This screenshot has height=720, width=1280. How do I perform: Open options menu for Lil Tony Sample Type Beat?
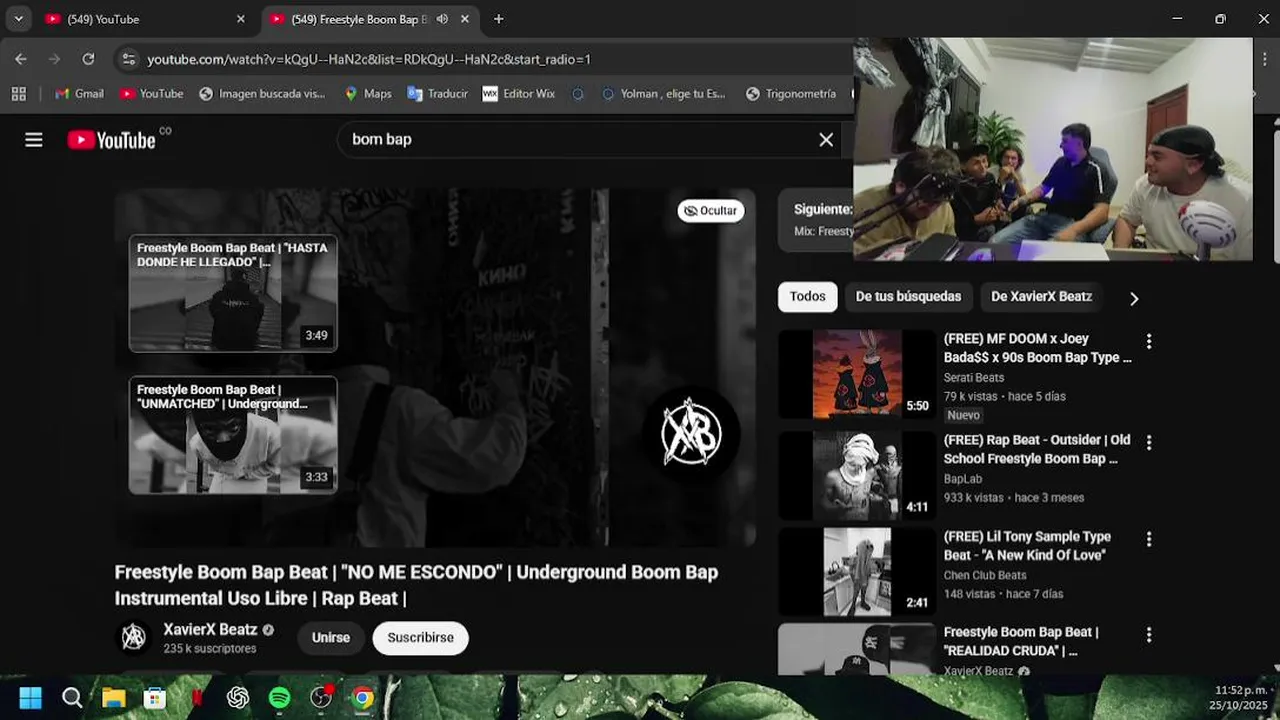pyautogui.click(x=1149, y=539)
